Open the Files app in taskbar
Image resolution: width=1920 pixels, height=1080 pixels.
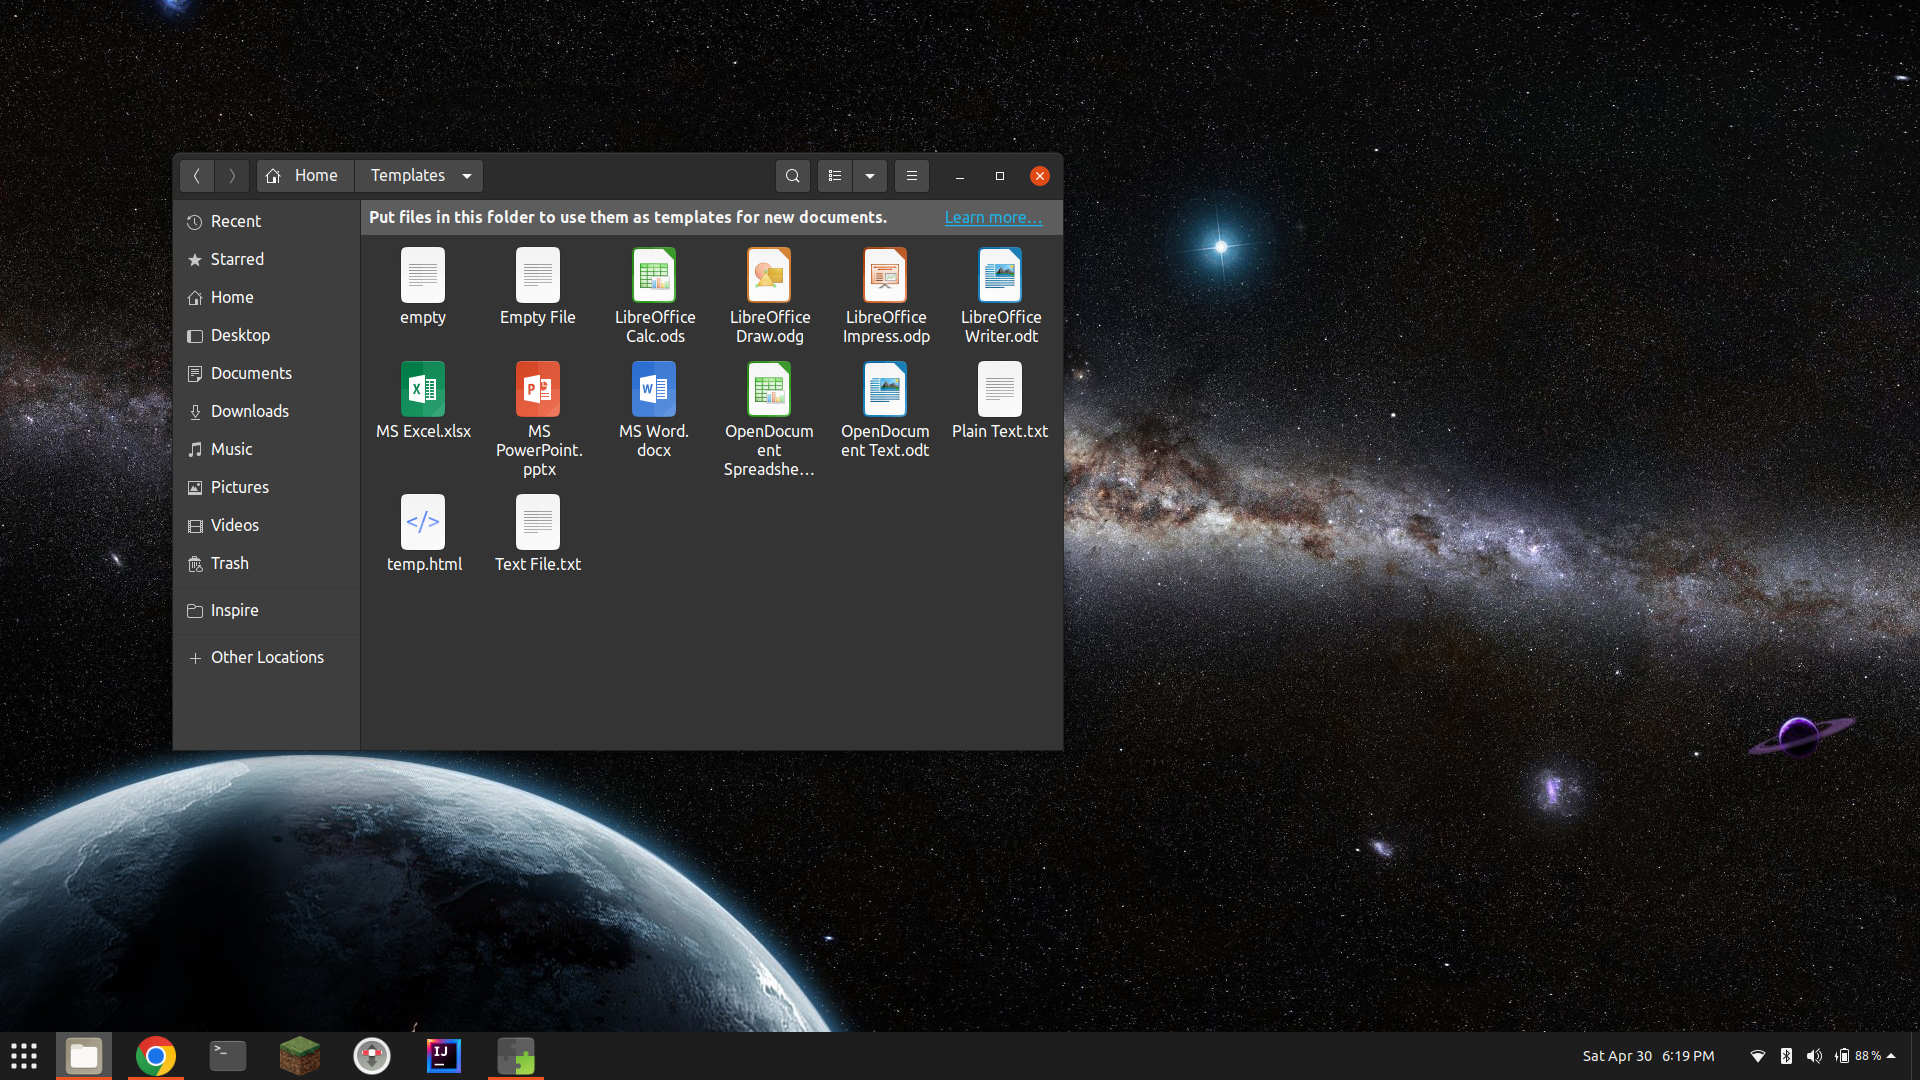(84, 1056)
